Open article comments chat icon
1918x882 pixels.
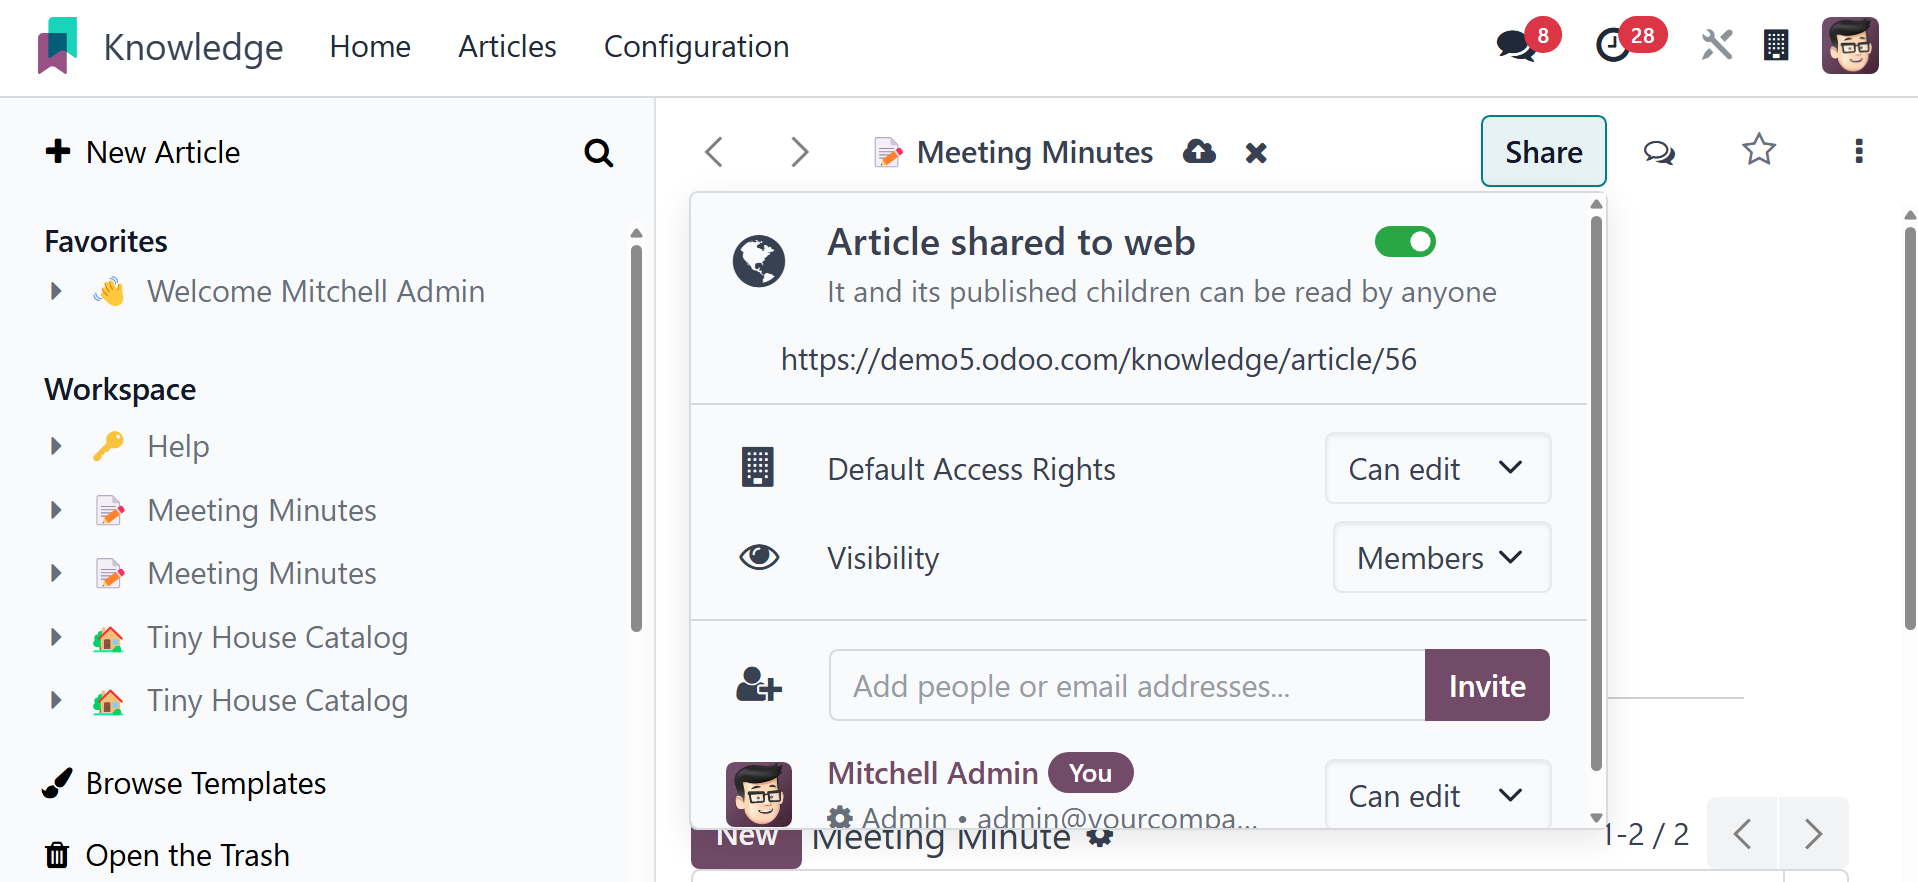click(1659, 152)
